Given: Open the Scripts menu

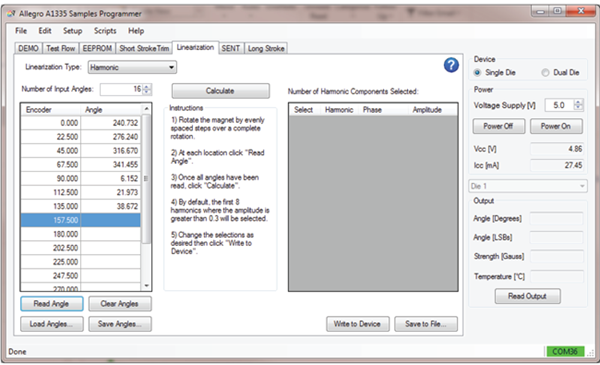Looking at the screenshot, I should pyautogui.click(x=105, y=31).
